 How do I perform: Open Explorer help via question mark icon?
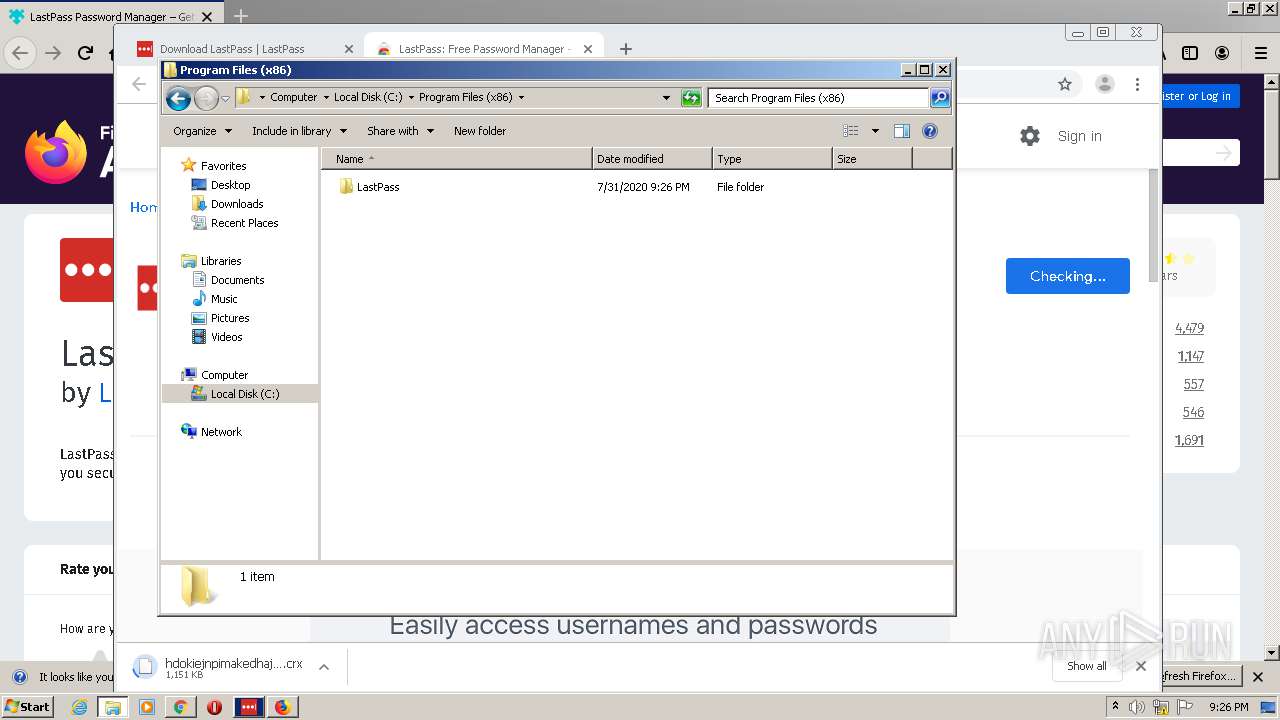(x=930, y=131)
